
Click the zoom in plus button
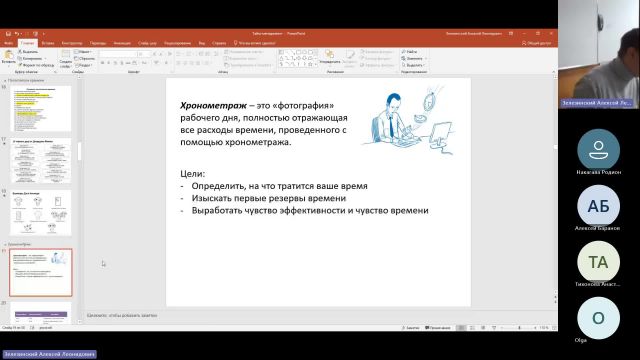pos(536,328)
